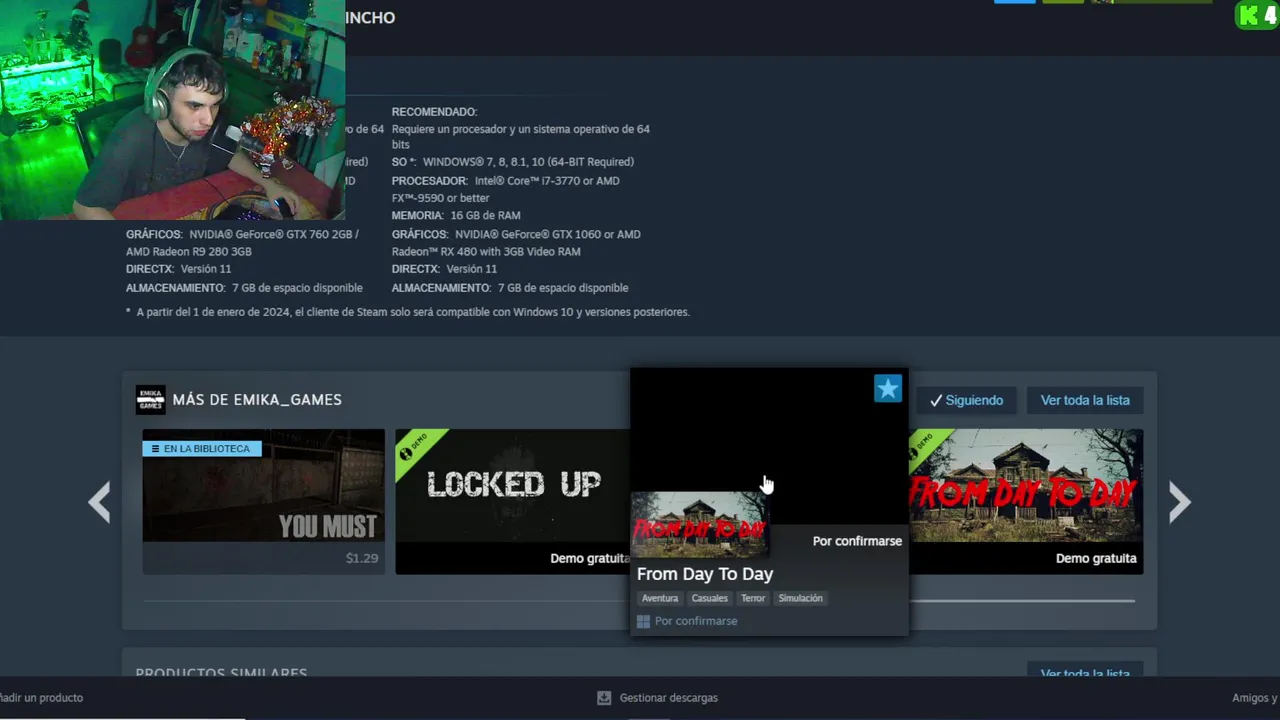1280x720 pixels.
Task: Click the left carousel arrow
Action: 99,502
